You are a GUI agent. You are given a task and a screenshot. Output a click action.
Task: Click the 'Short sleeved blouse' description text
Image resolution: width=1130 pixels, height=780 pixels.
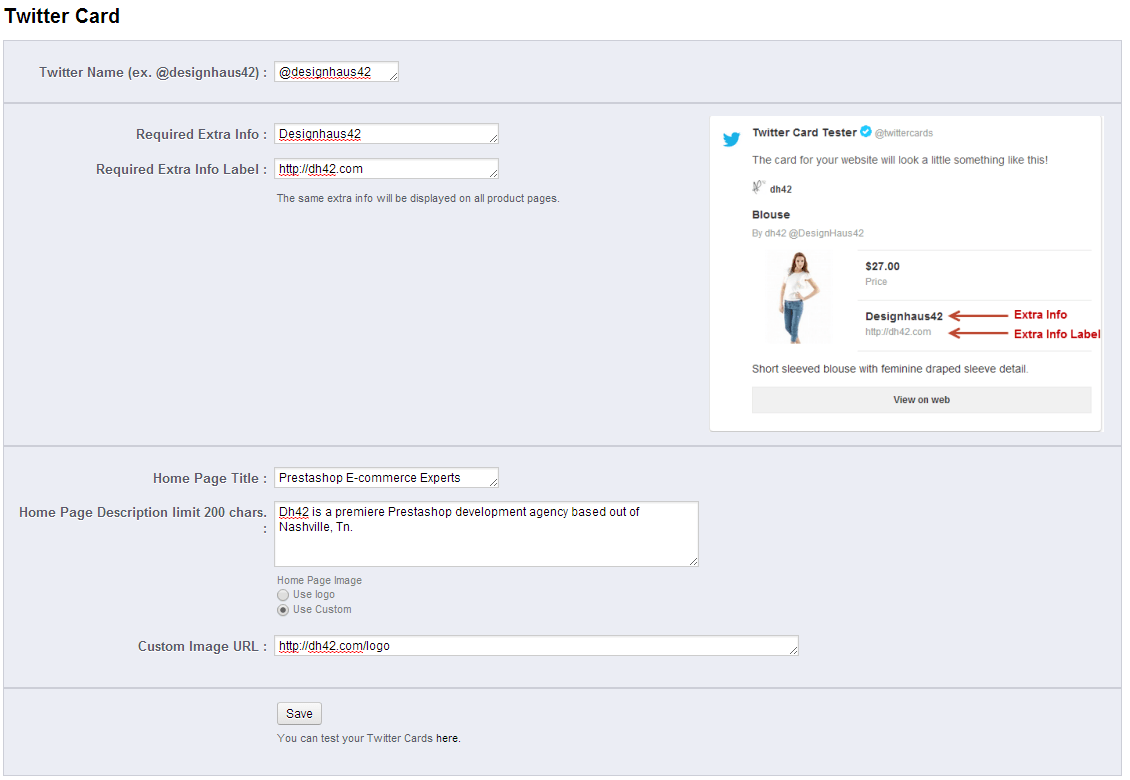click(890, 369)
